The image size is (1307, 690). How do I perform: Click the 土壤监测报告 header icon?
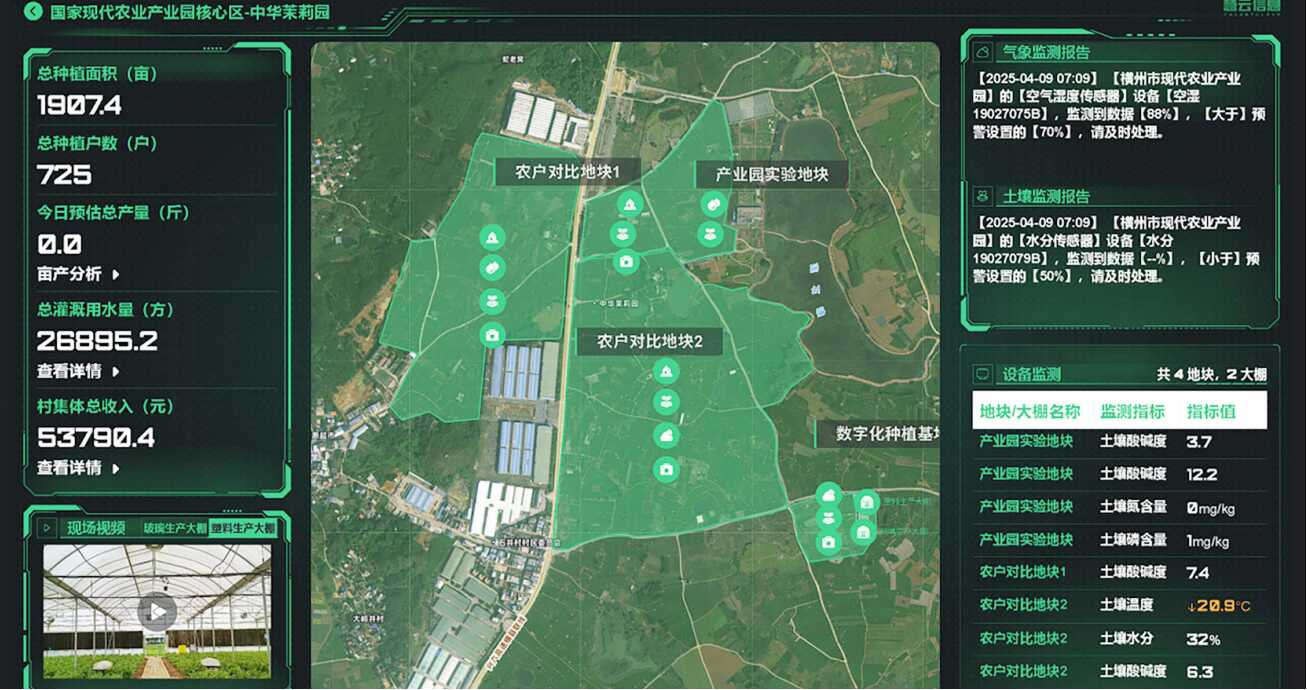click(984, 196)
